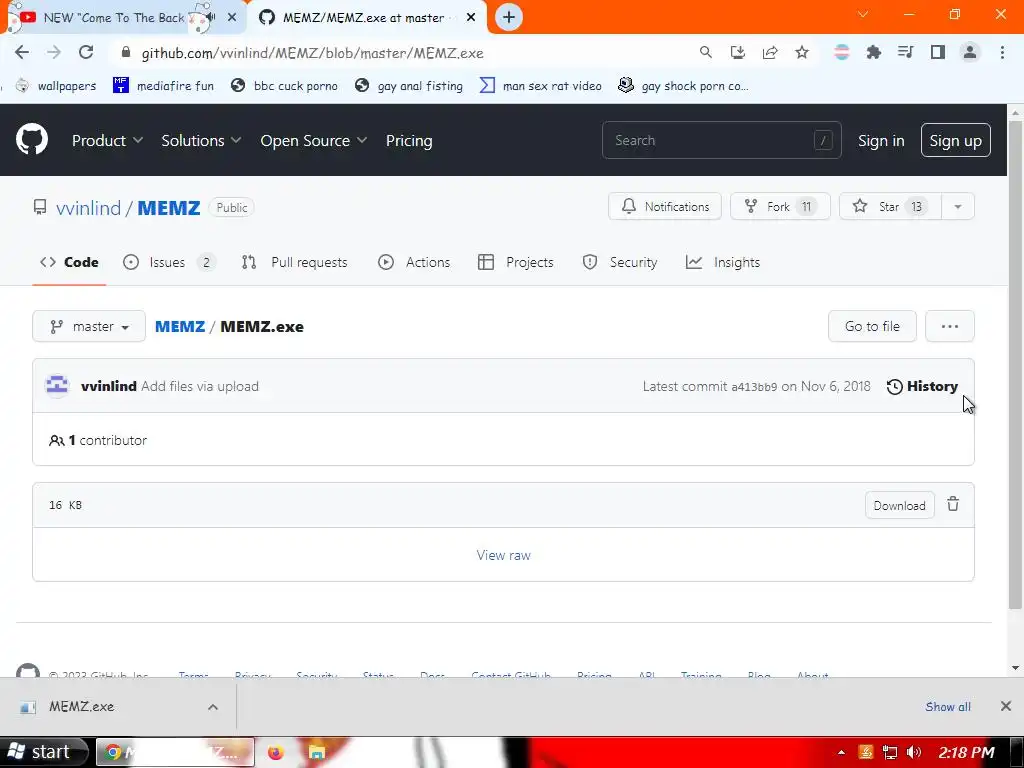Viewport: 1024px width, 768px height.
Task: Show hidden tray icons arrow
Action: coord(841,752)
